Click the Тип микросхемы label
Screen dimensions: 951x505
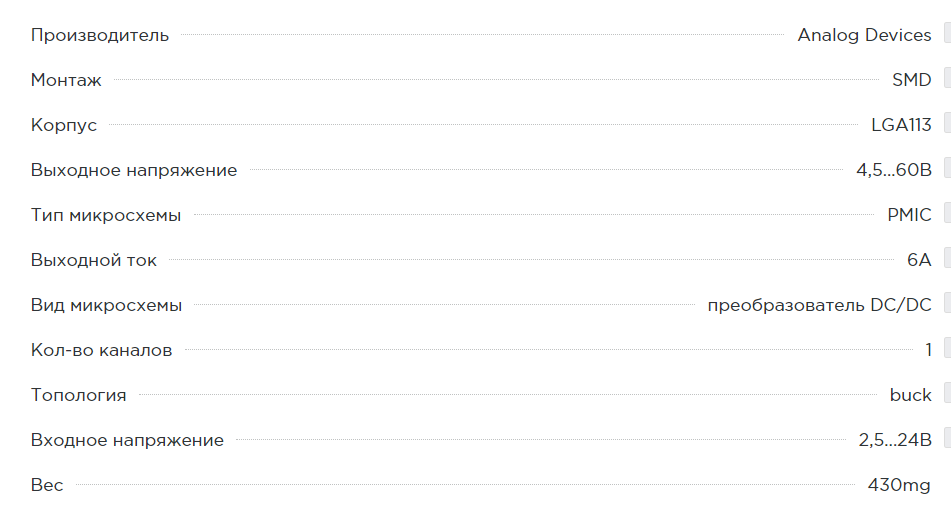tap(106, 215)
